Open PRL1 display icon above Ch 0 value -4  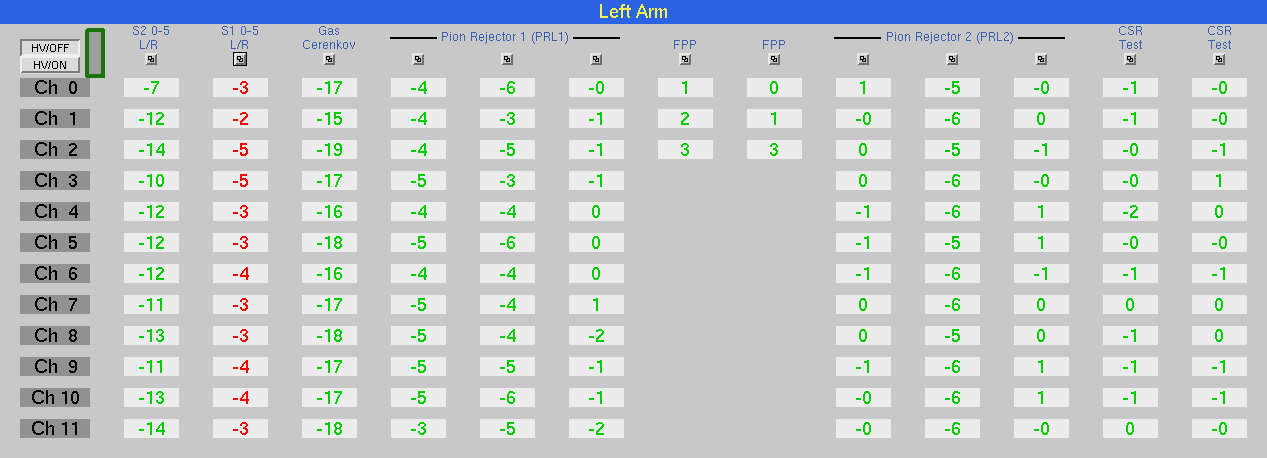coord(418,59)
